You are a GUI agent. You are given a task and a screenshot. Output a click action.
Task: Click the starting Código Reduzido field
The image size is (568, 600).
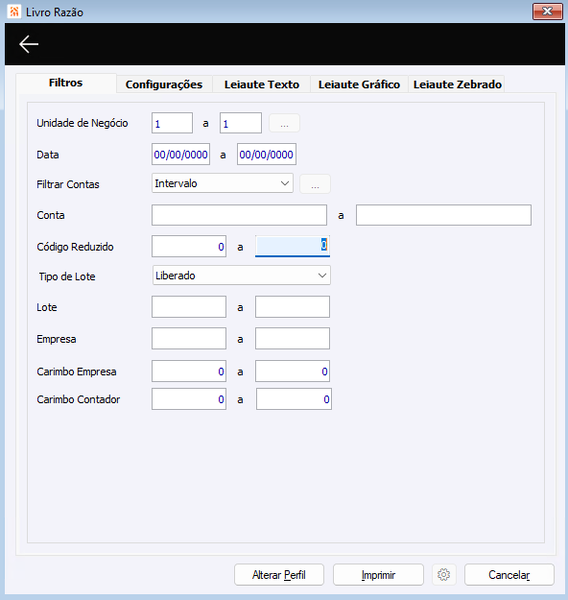click(189, 246)
